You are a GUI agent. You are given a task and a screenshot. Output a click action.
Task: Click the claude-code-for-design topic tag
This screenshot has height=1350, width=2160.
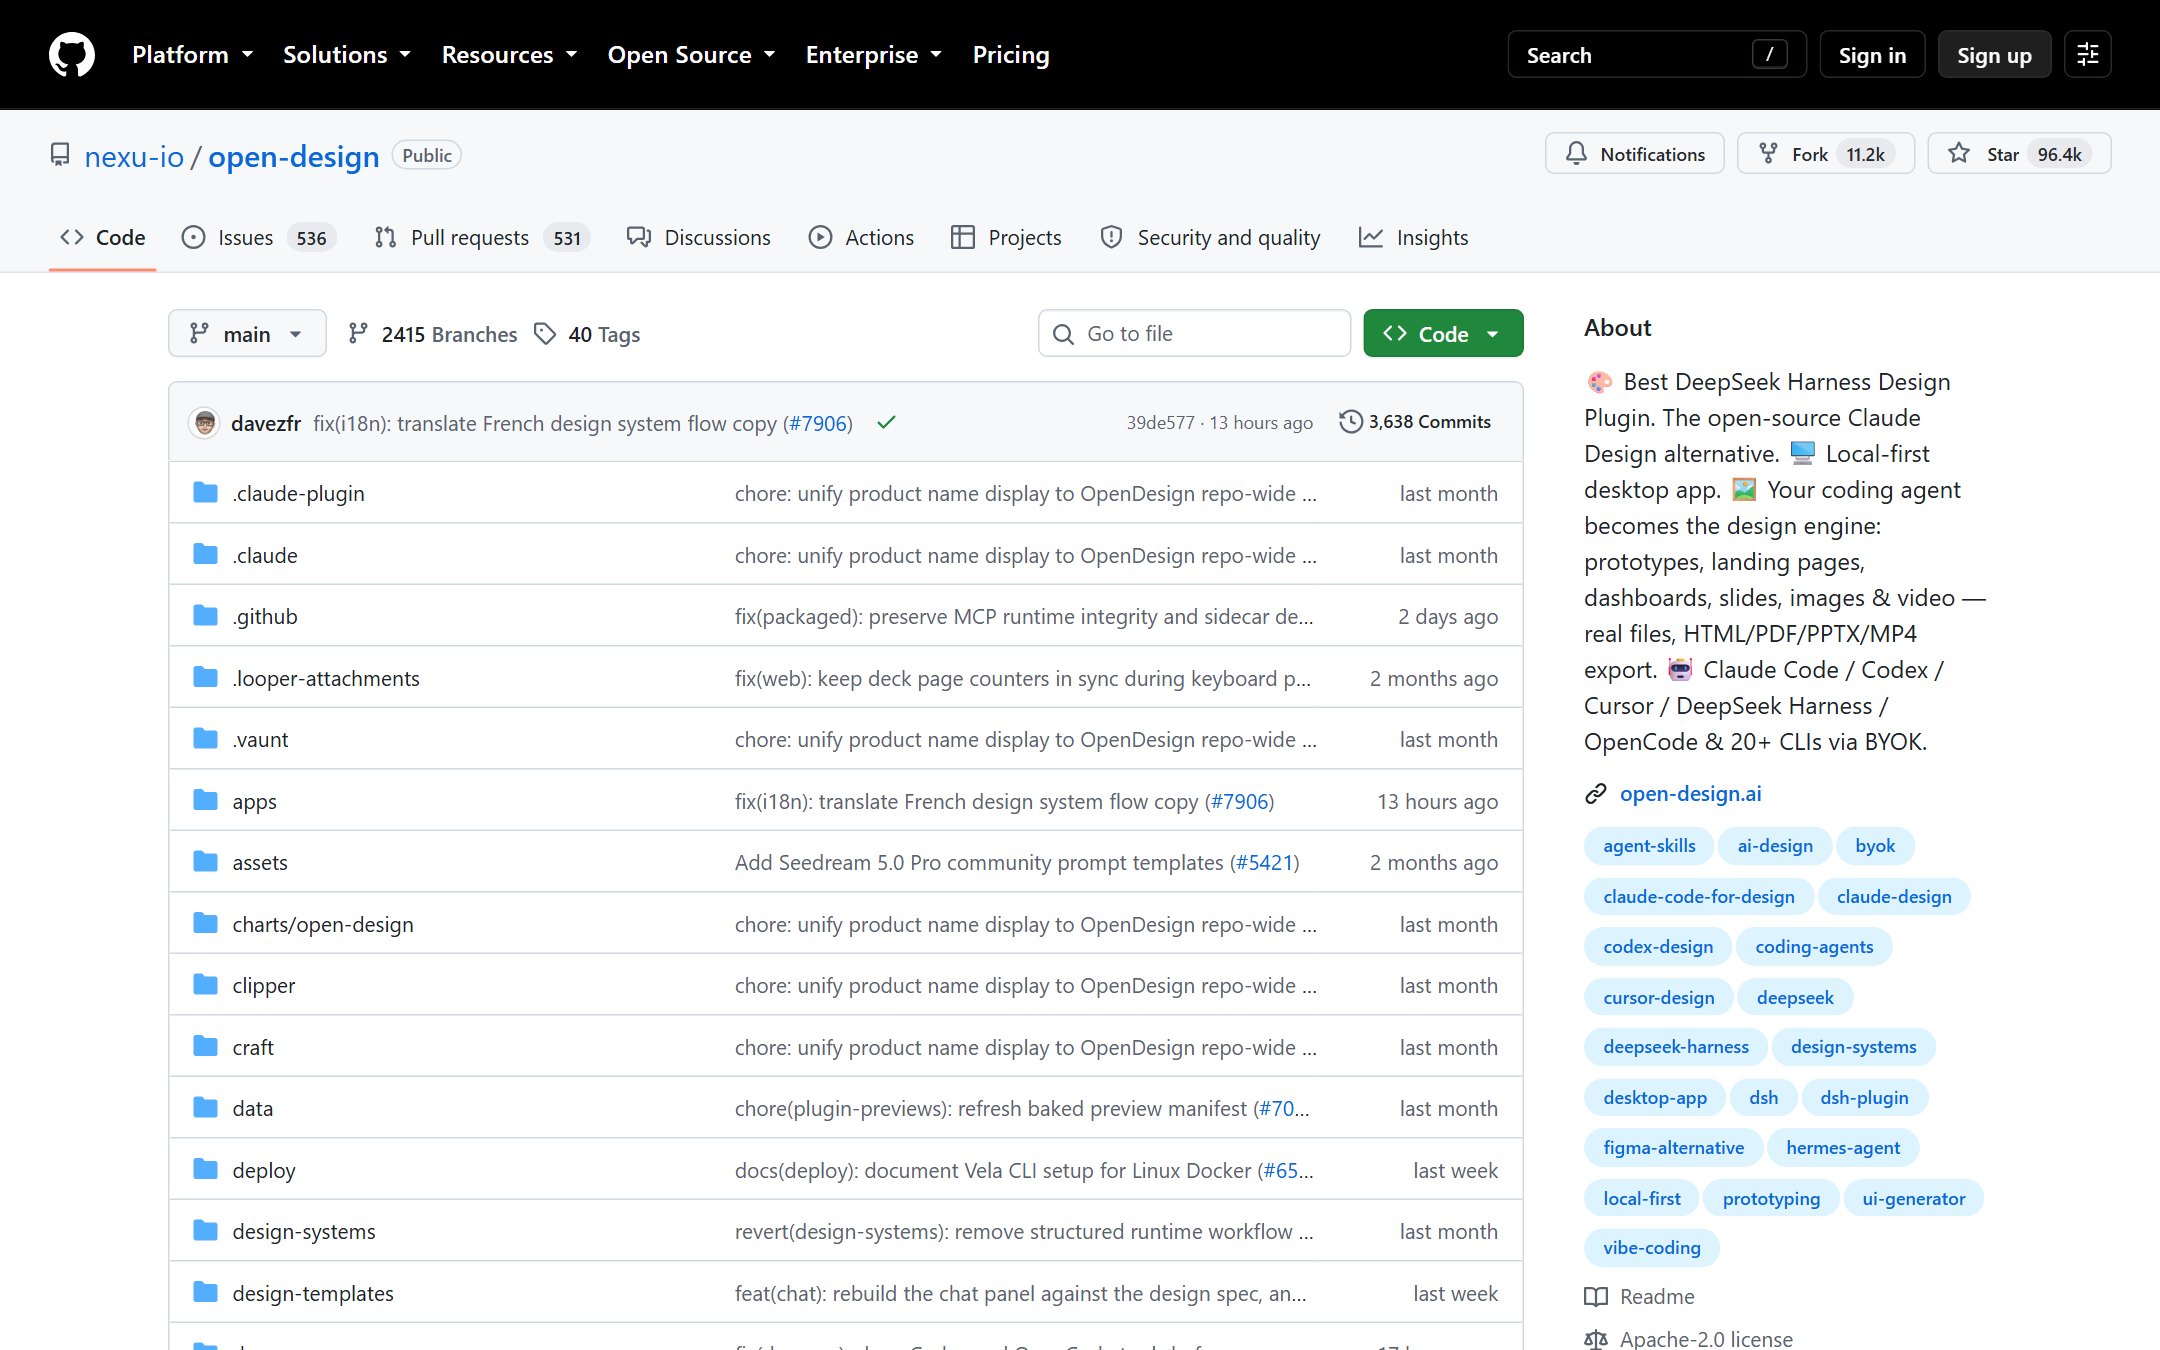(1699, 897)
